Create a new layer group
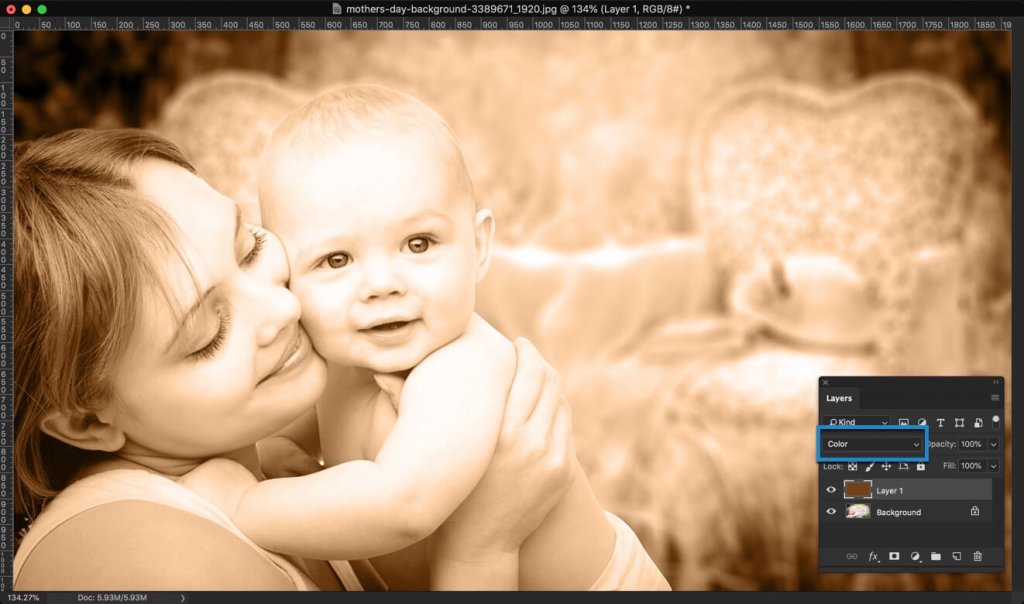Screen dimensions: 1024x604 pyautogui.click(x=934, y=556)
